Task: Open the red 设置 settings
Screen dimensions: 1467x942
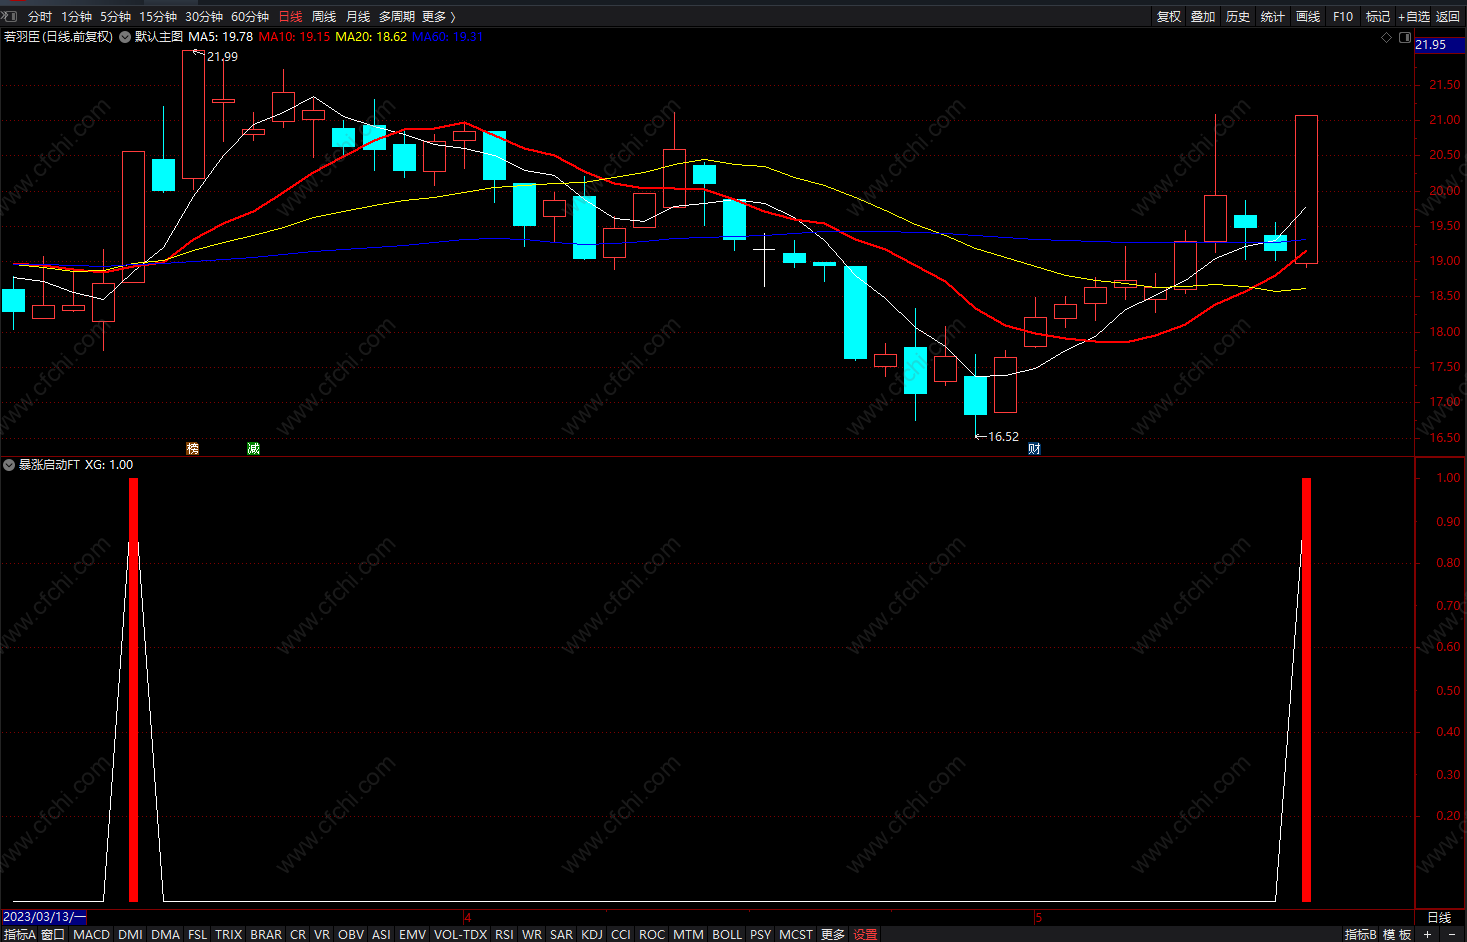Action: point(865,935)
